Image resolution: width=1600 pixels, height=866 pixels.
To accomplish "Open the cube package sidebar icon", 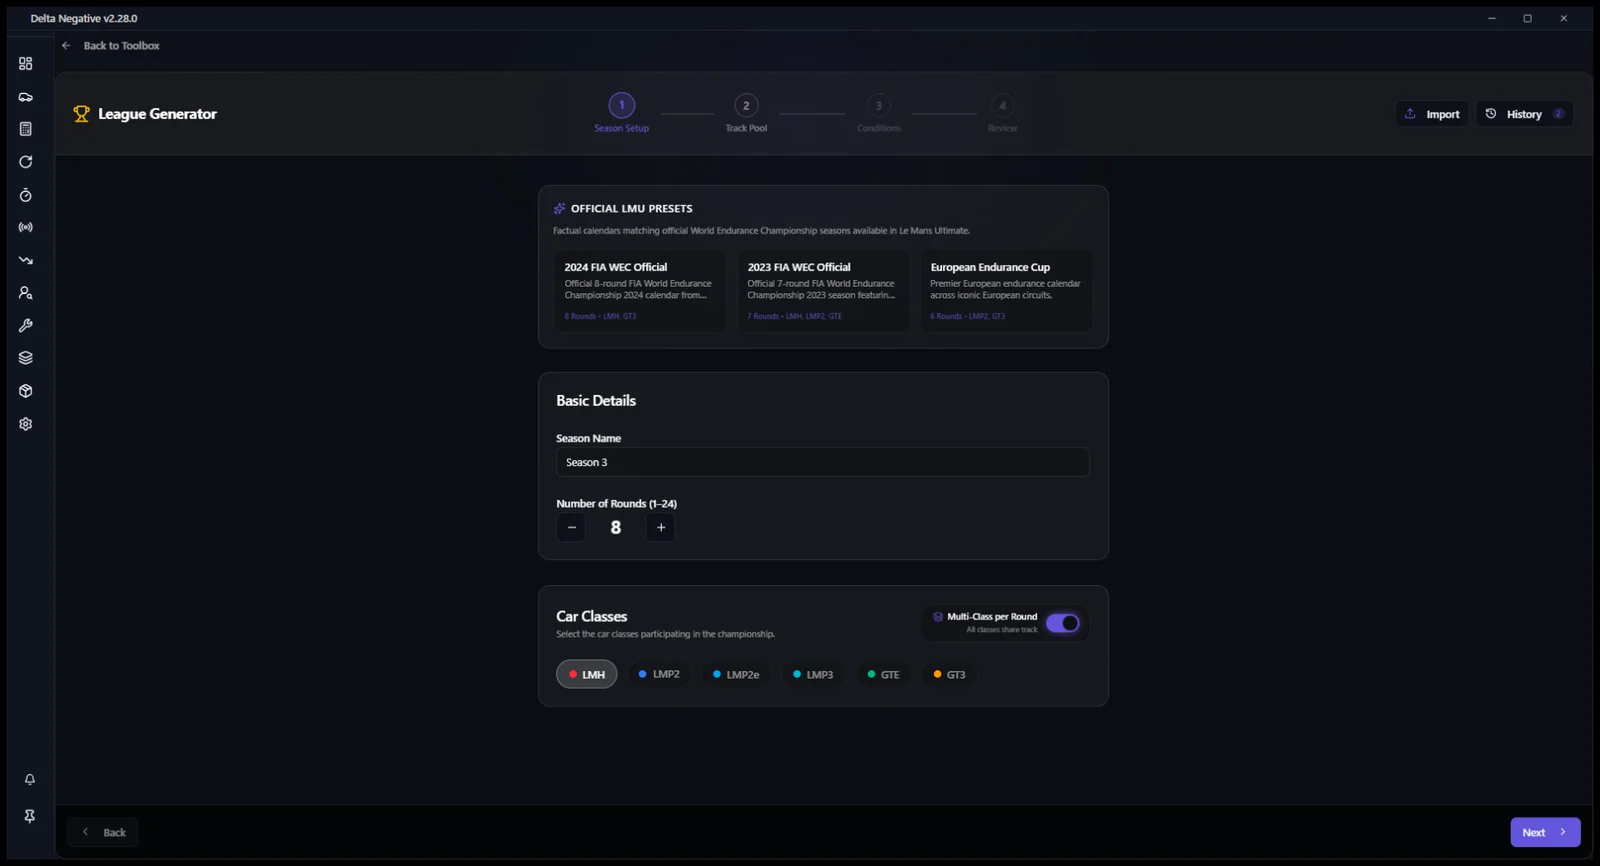I will [26, 391].
